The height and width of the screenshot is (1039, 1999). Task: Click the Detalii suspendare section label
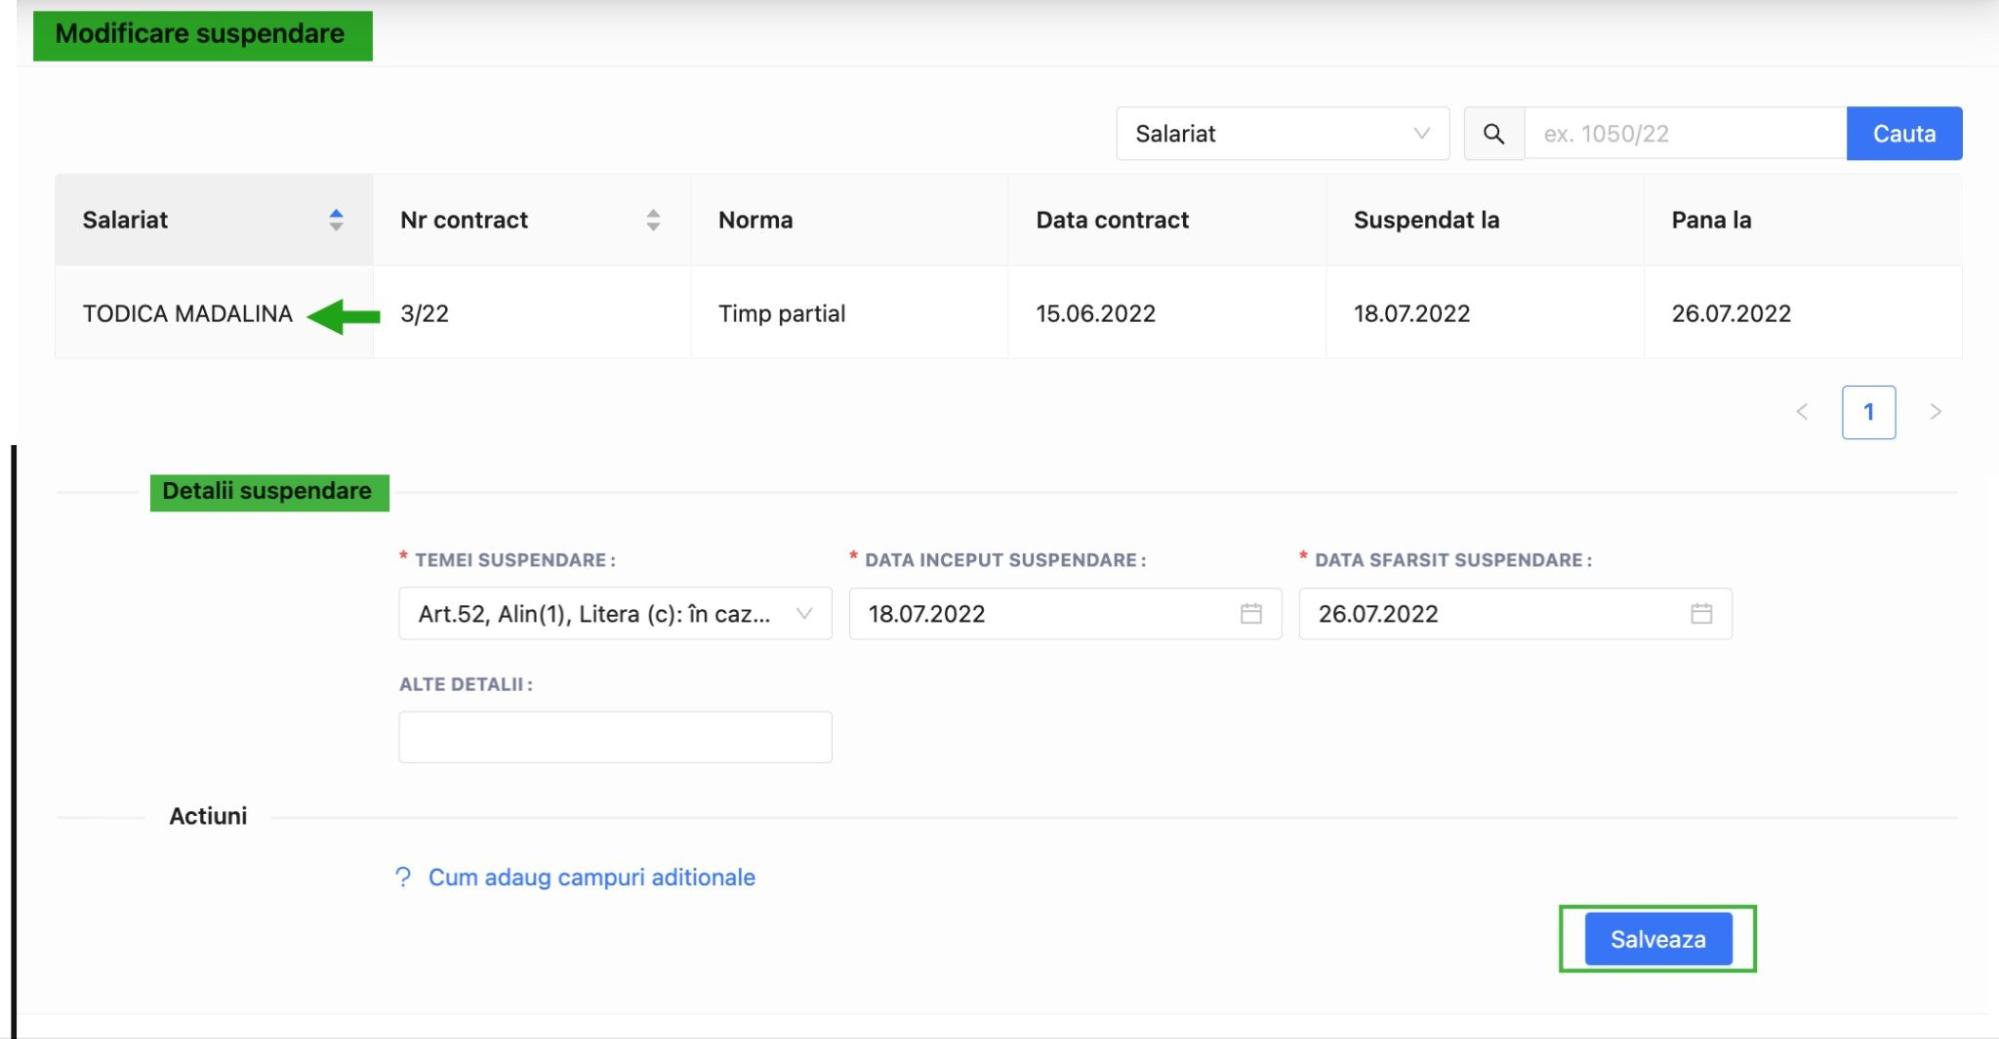[x=269, y=492]
